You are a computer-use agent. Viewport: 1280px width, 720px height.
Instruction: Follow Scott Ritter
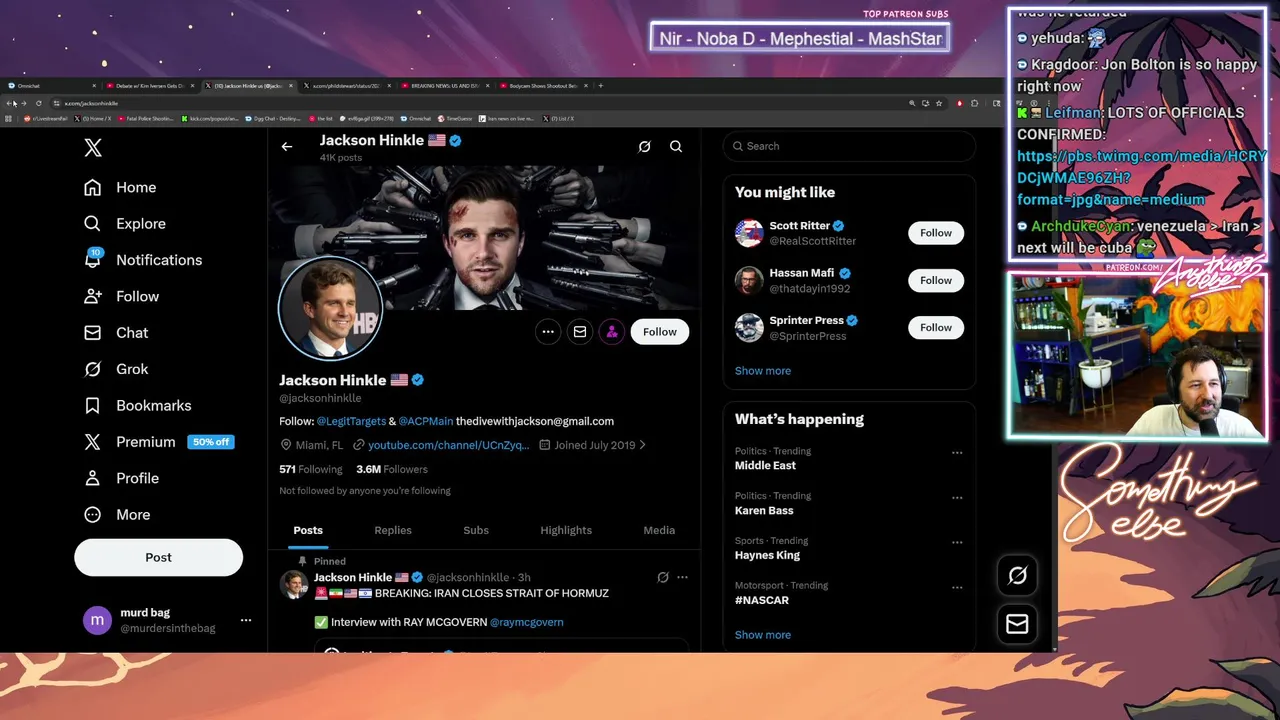coord(936,233)
